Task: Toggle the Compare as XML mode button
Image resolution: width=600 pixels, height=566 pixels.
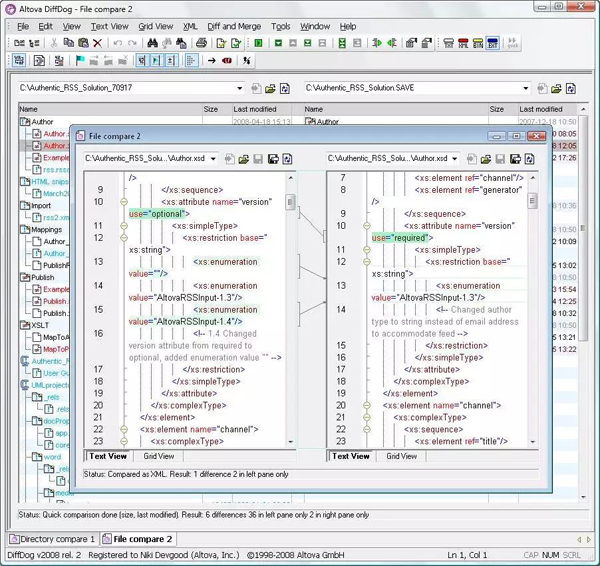Action: [x=463, y=43]
